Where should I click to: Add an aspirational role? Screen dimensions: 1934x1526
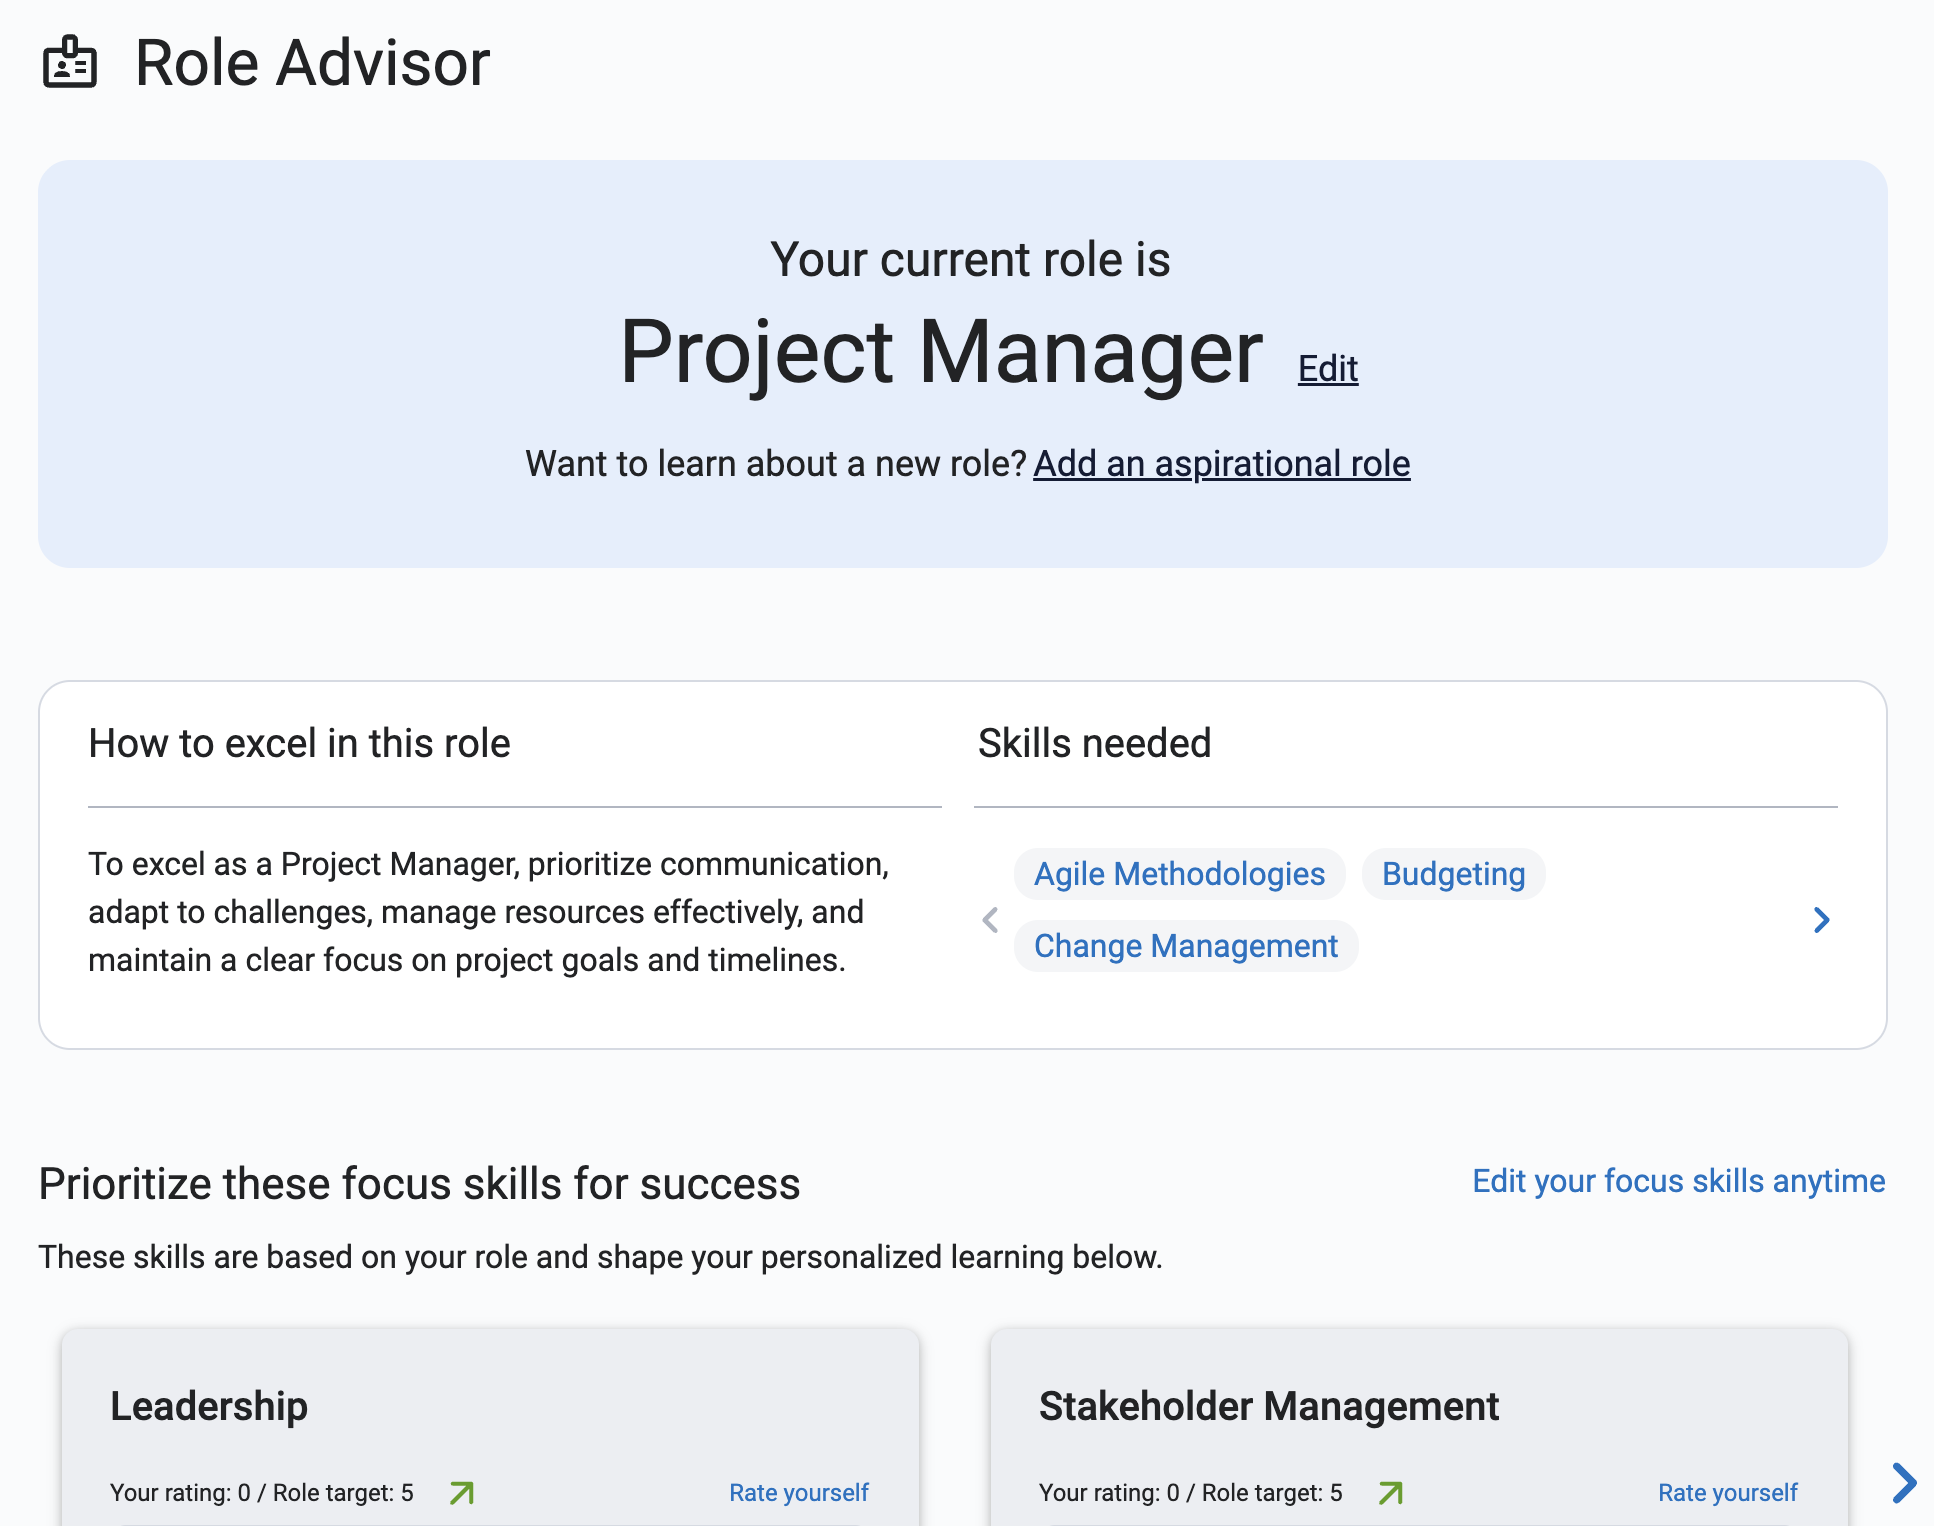(1221, 463)
